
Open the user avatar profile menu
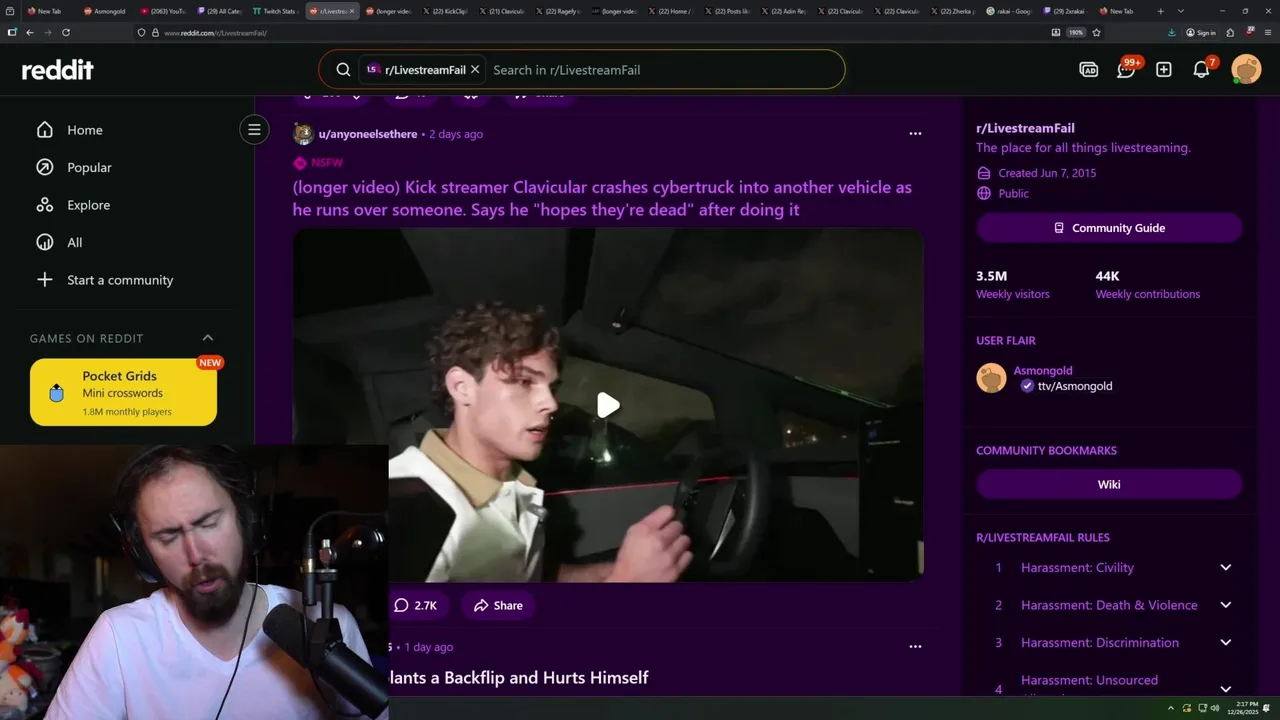[1246, 70]
